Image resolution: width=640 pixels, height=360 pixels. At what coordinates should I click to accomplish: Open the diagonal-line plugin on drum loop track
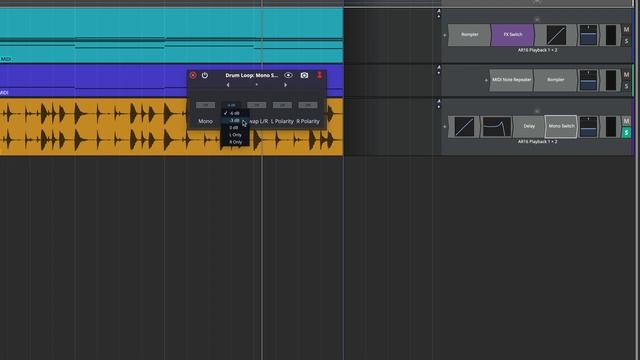click(464, 127)
